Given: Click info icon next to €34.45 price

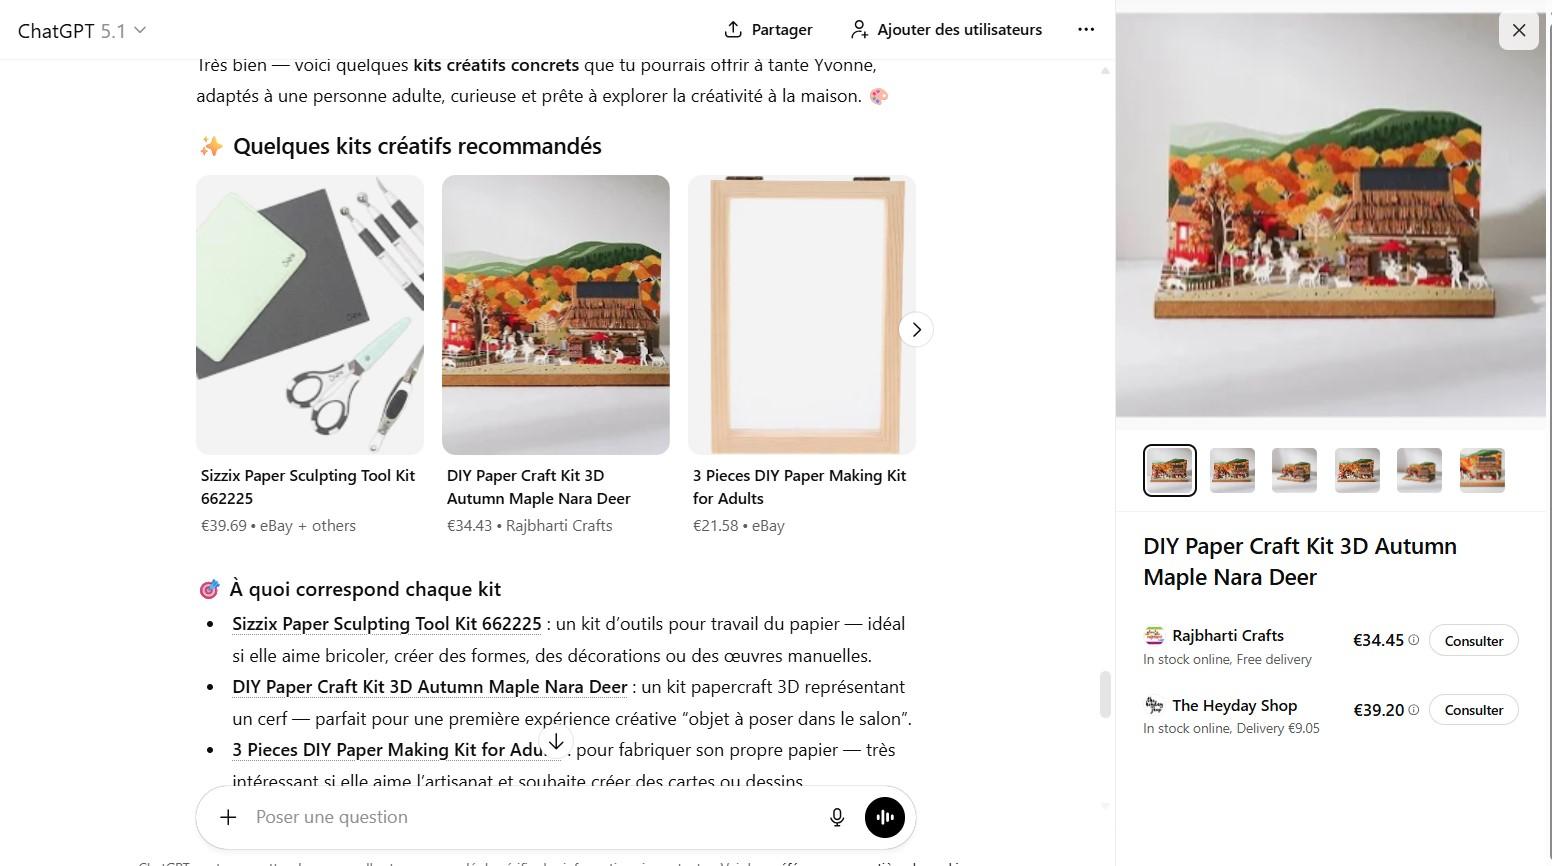Looking at the screenshot, I should (x=1414, y=640).
